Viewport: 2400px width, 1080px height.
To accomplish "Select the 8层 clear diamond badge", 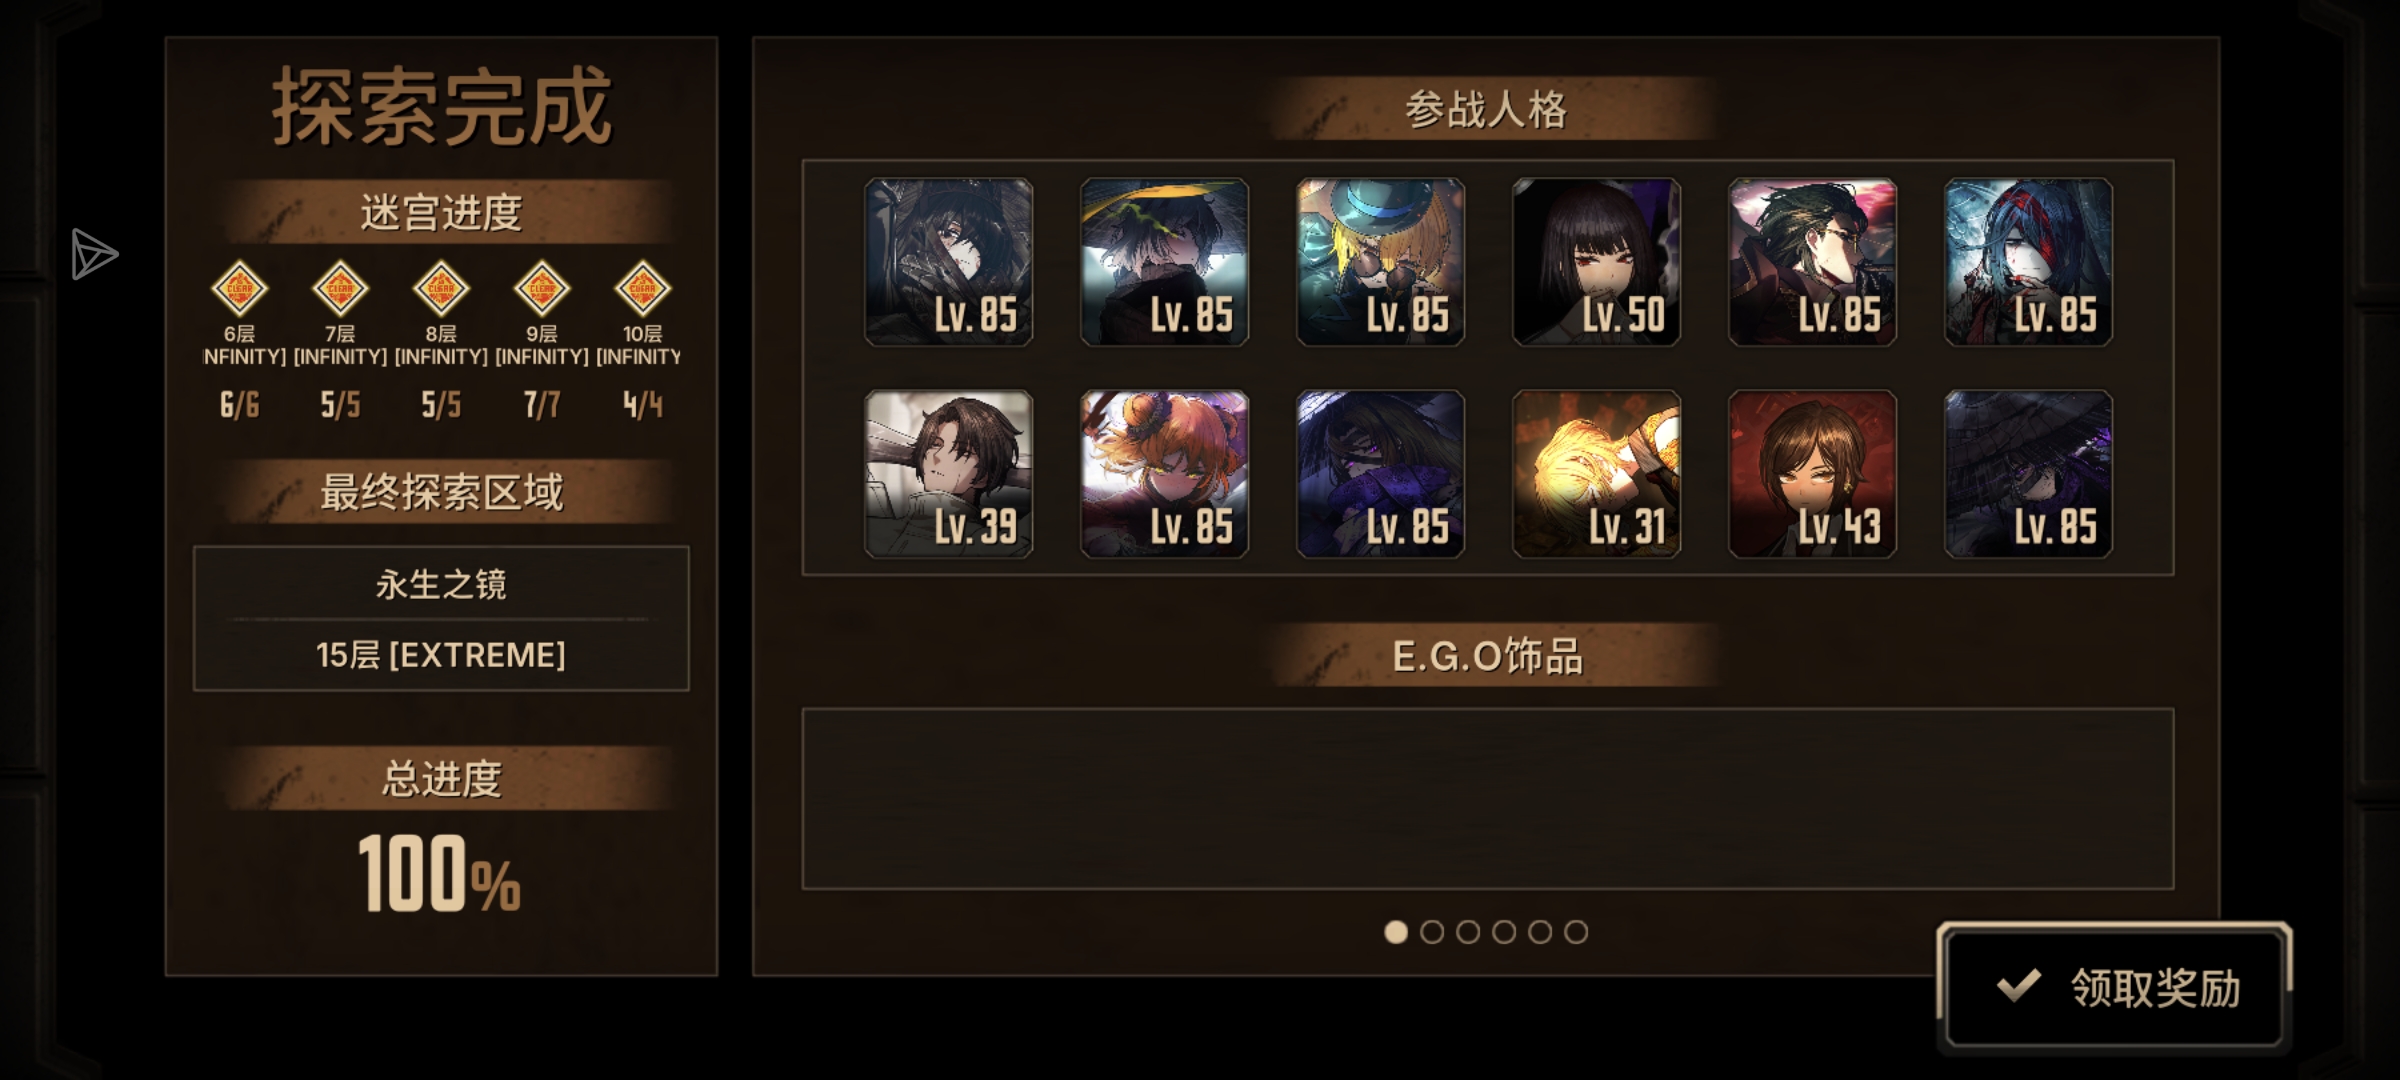I will click(x=441, y=289).
